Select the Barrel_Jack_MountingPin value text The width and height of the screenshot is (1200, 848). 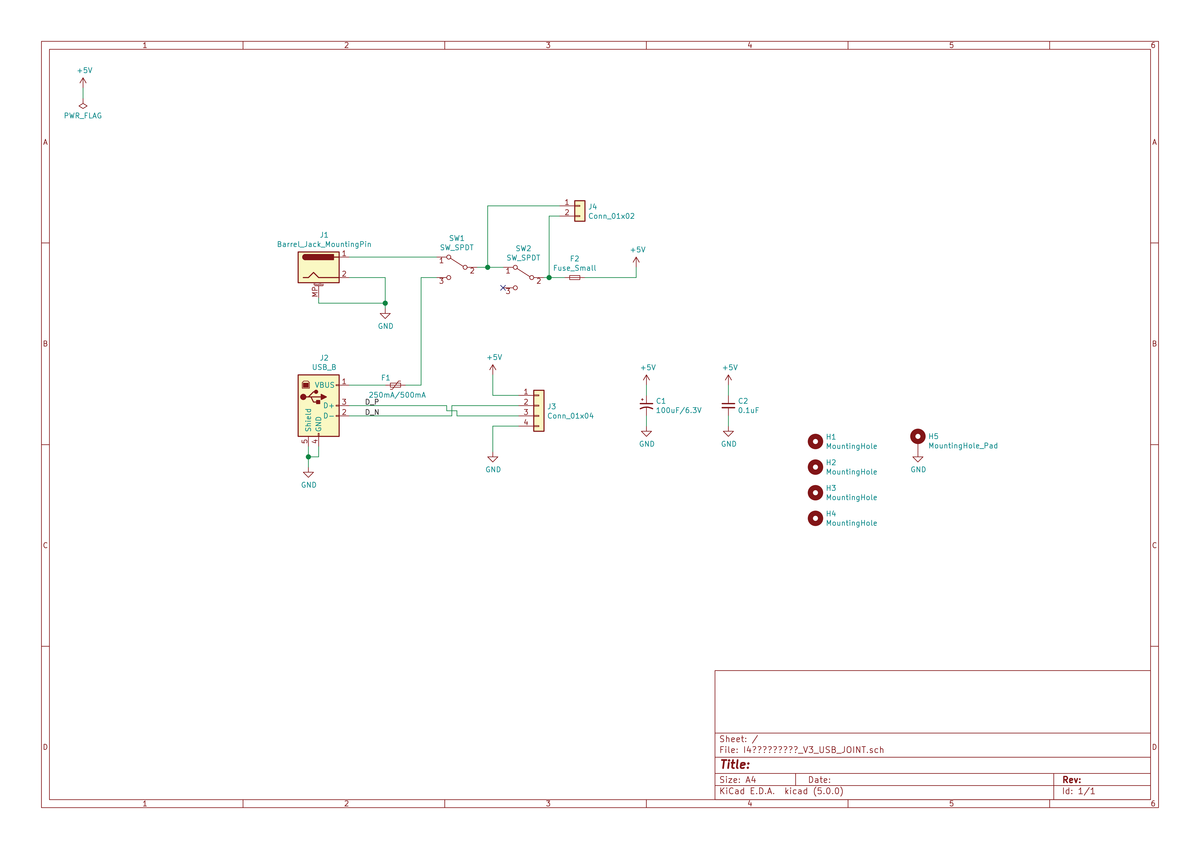tap(324, 244)
